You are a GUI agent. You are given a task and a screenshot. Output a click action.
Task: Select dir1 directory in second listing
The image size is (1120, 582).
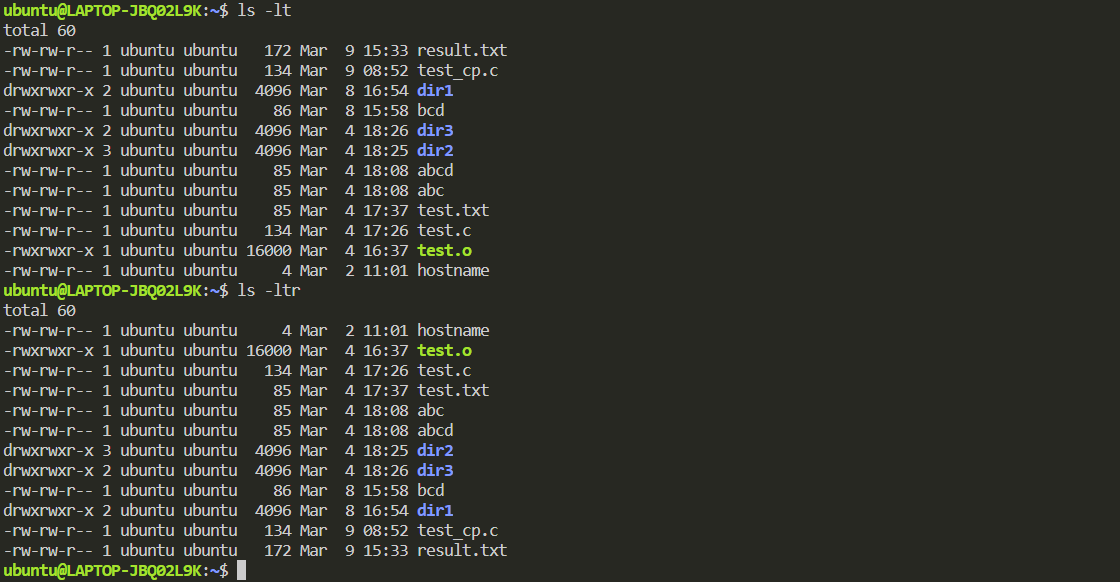tap(435, 511)
